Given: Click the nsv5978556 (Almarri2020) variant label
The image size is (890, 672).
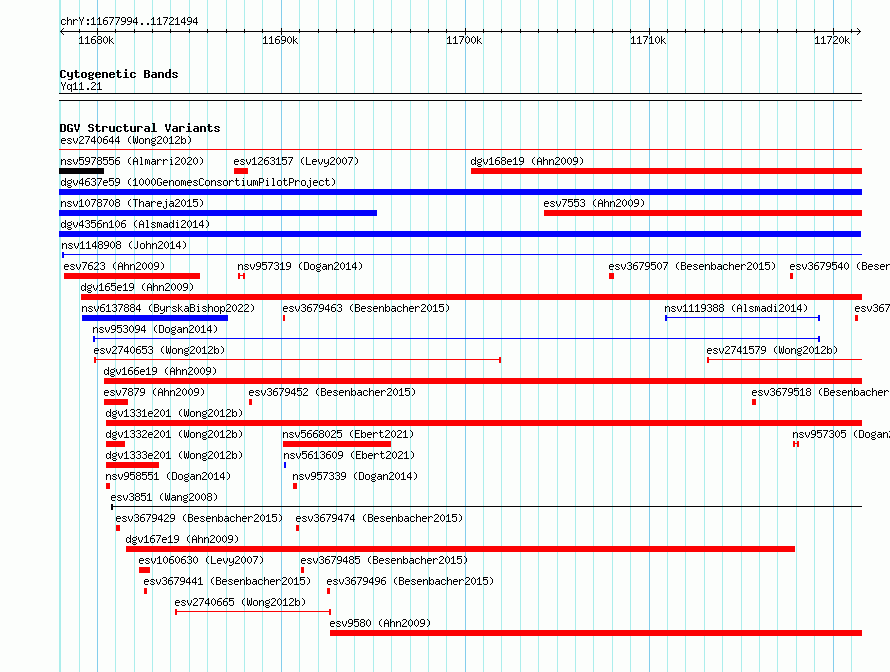Looking at the screenshot, I should point(132,161).
